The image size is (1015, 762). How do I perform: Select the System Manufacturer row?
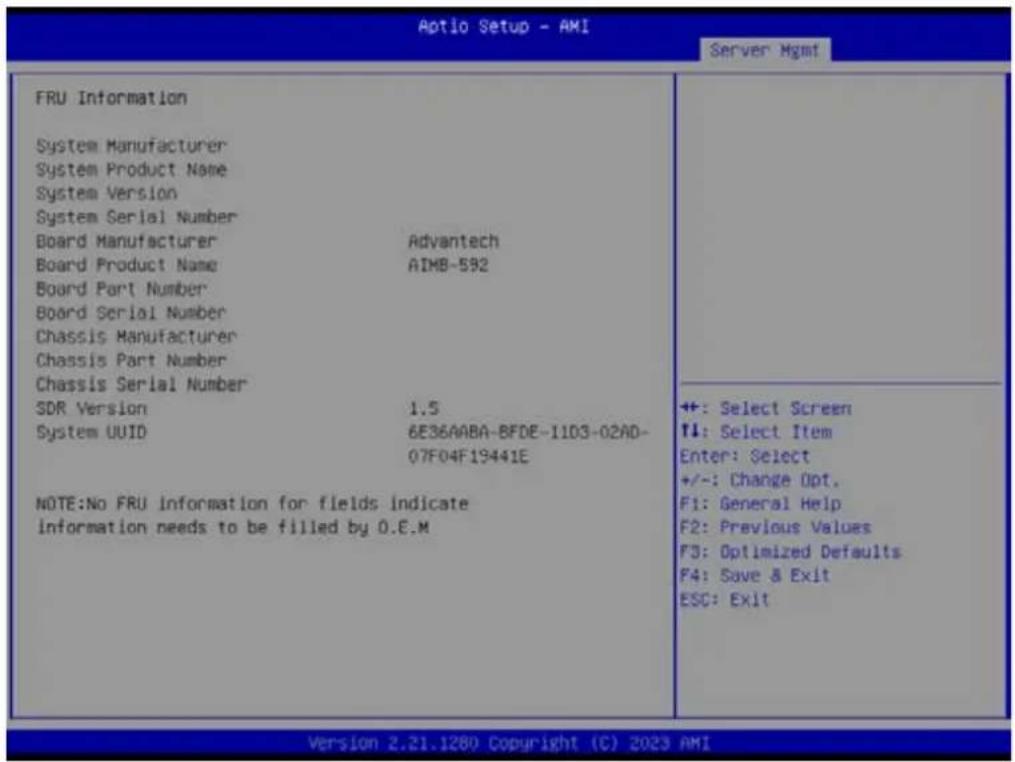coord(131,146)
